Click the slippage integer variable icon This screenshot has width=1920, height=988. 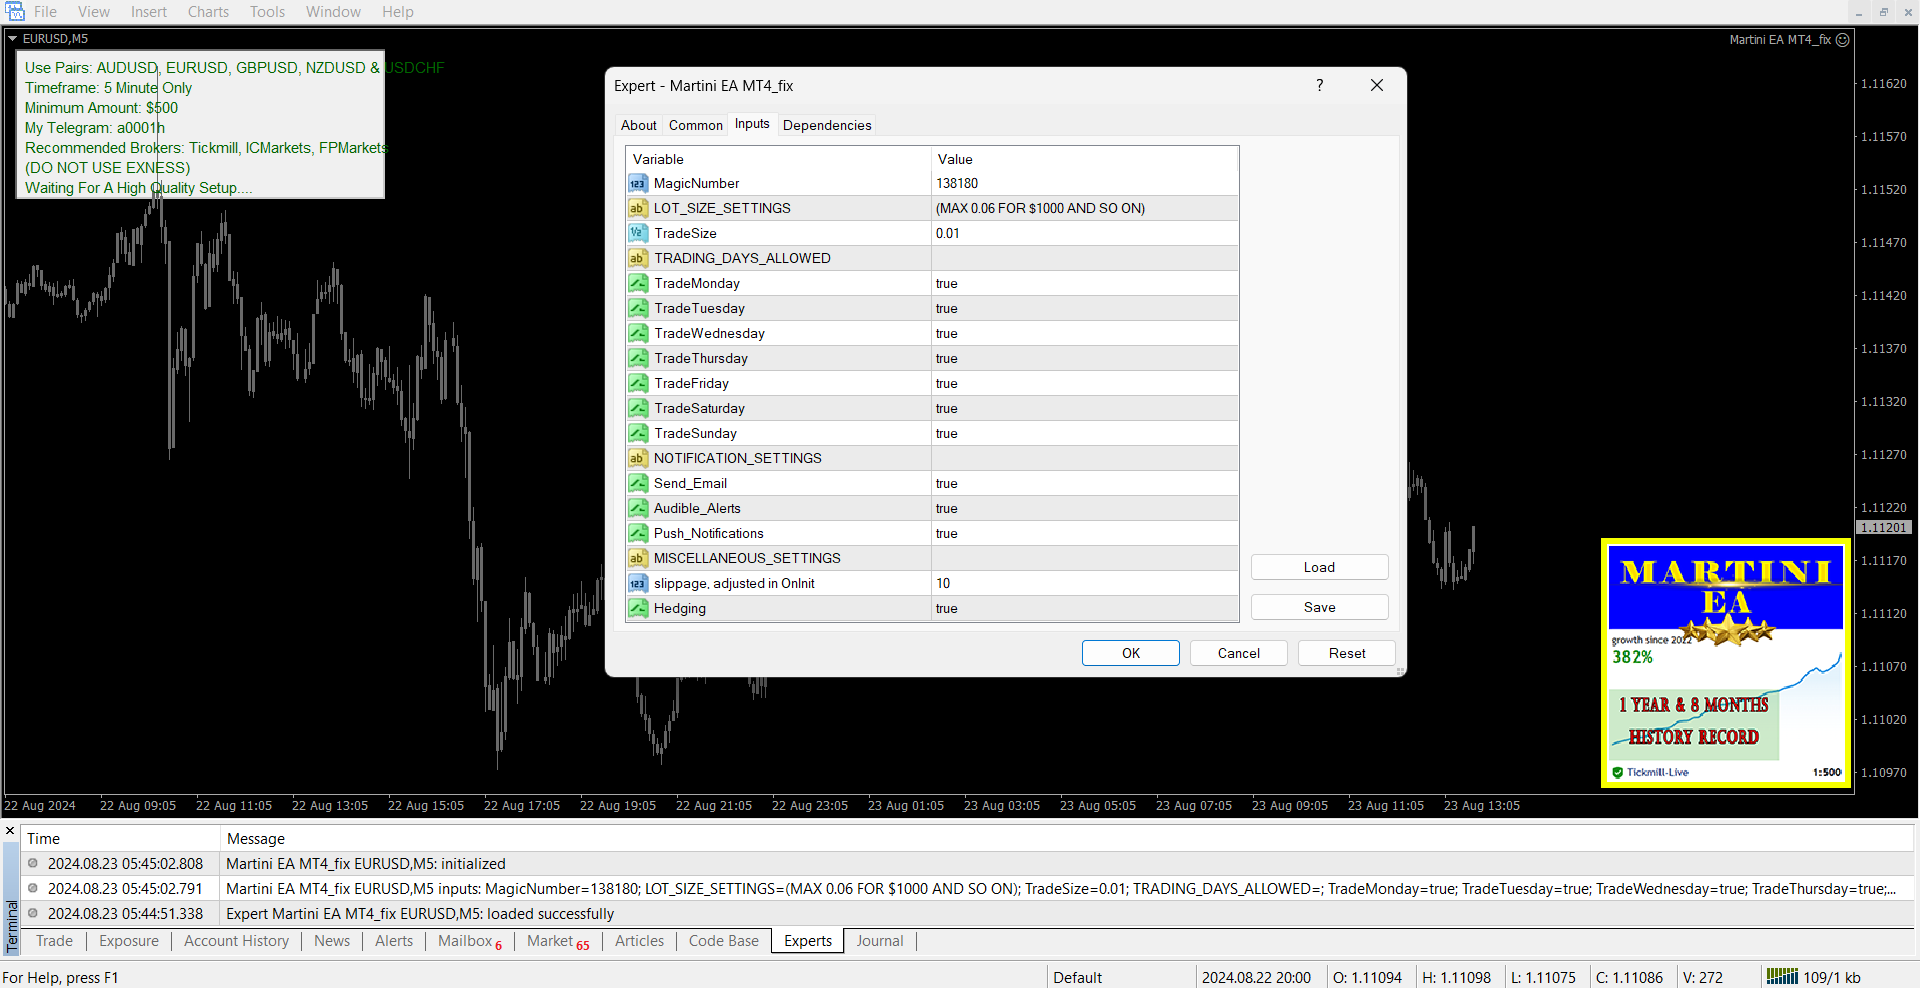click(x=637, y=584)
